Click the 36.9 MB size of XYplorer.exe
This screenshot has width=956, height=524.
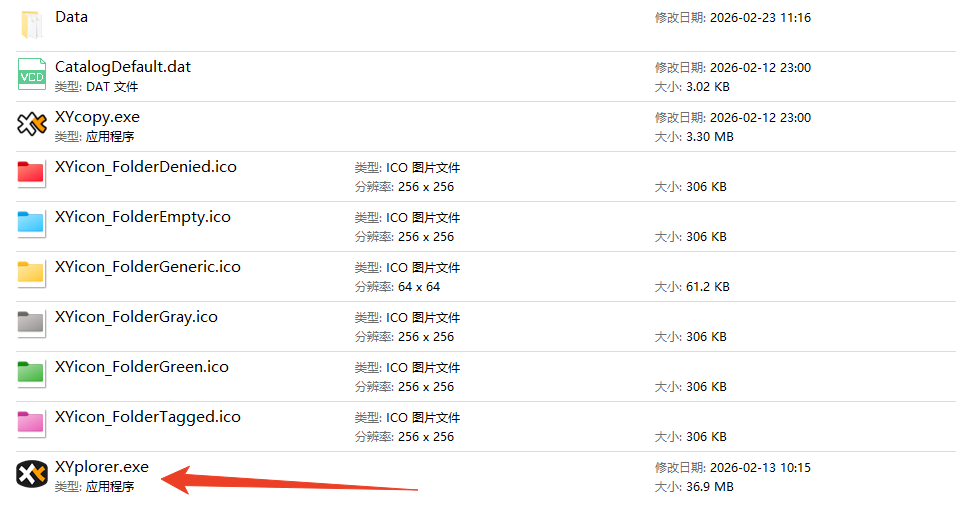(x=710, y=487)
